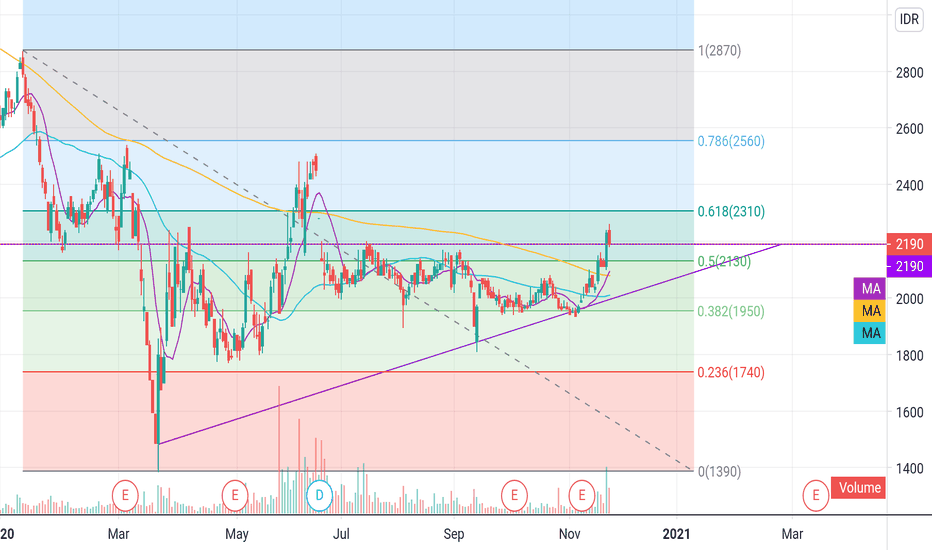Click the 0.236(1740) Fibonacci level label
This screenshot has width=932, height=550.
(731, 372)
